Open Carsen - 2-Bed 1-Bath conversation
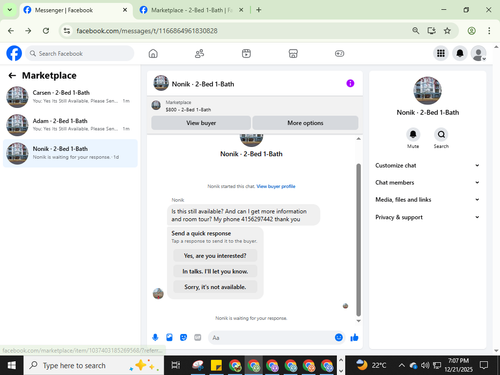 pyautogui.click(x=70, y=97)
